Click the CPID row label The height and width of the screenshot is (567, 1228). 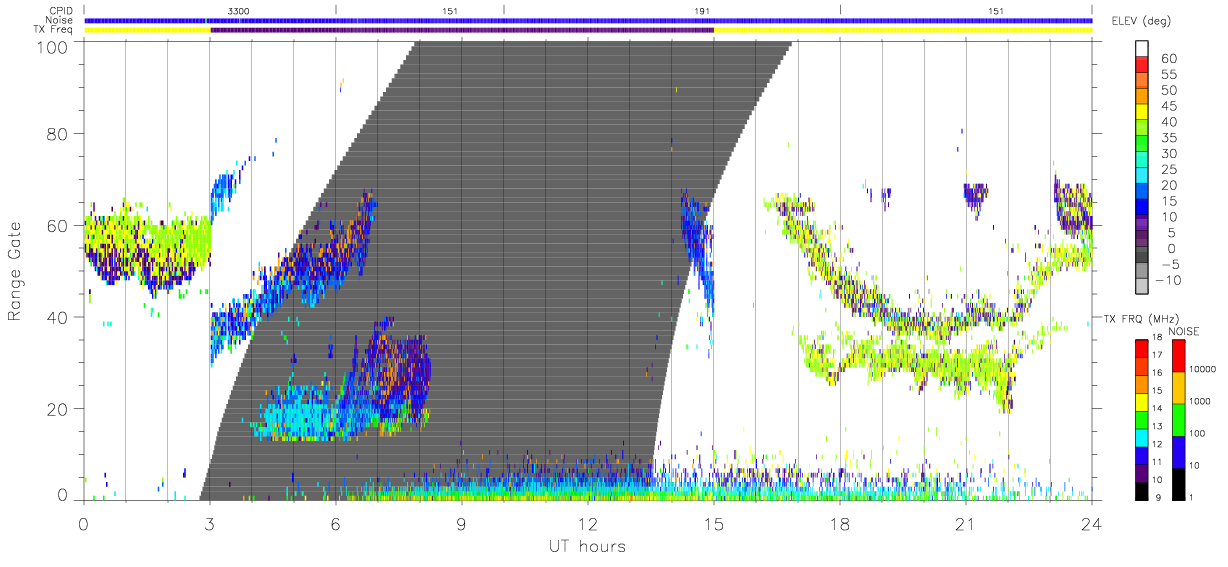61,10
